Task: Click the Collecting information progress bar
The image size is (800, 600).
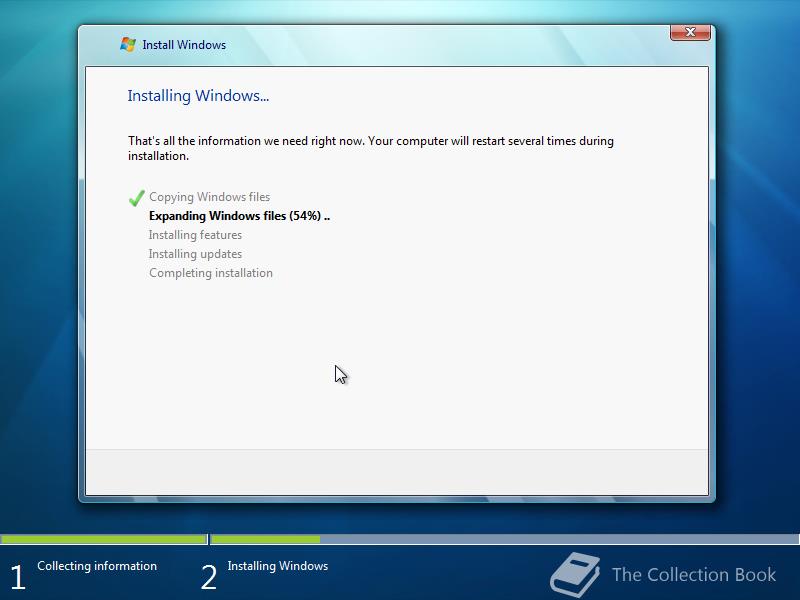Action: (104, 539)
